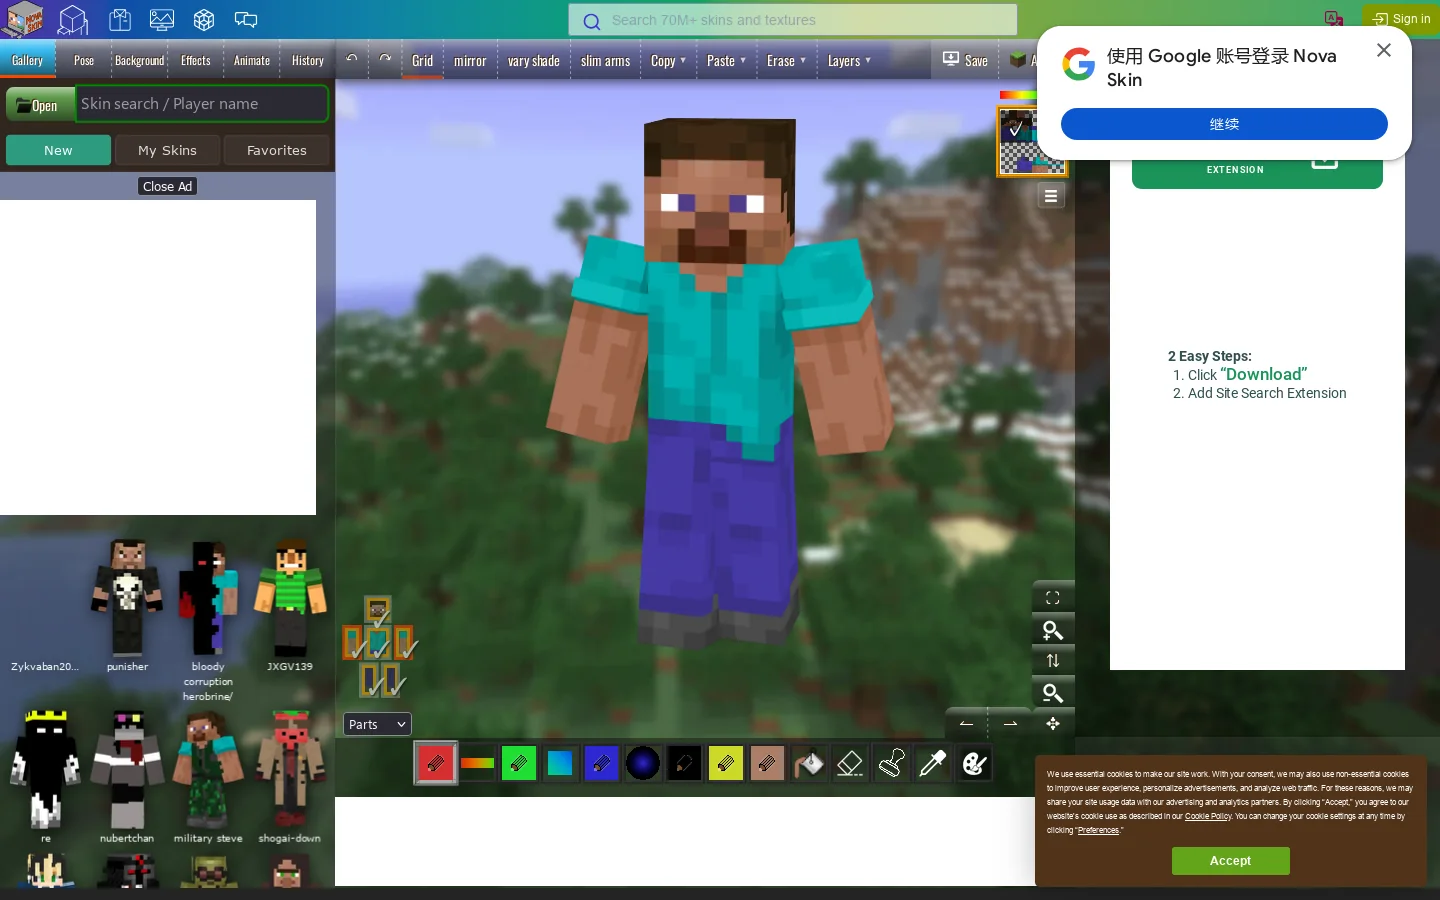Open the wallpaper picture icon in top bar
Screen dimensions: 1440x900
[162, 20]
